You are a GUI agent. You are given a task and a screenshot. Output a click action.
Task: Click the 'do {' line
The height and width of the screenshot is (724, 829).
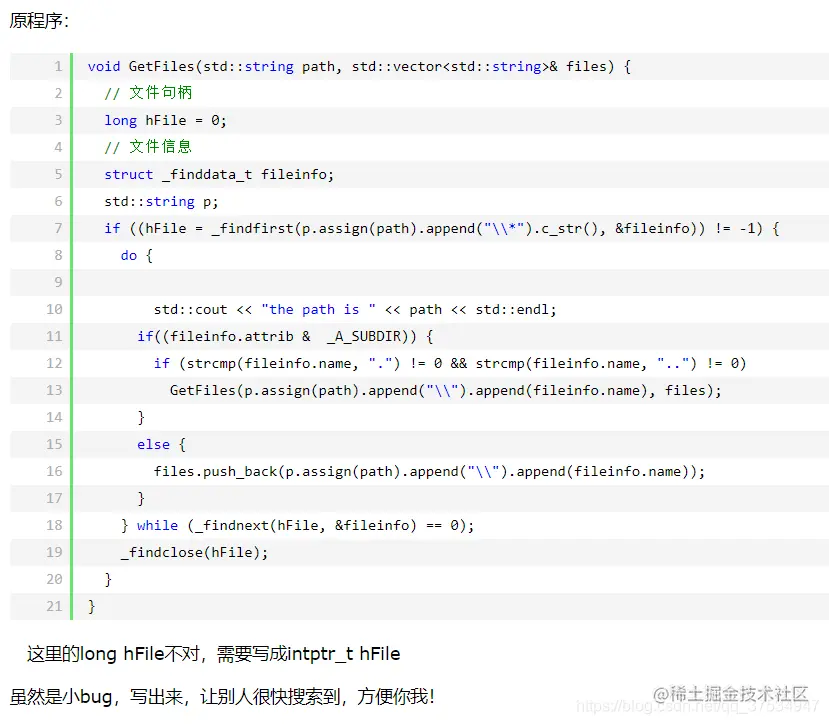[x=136, y=255]
